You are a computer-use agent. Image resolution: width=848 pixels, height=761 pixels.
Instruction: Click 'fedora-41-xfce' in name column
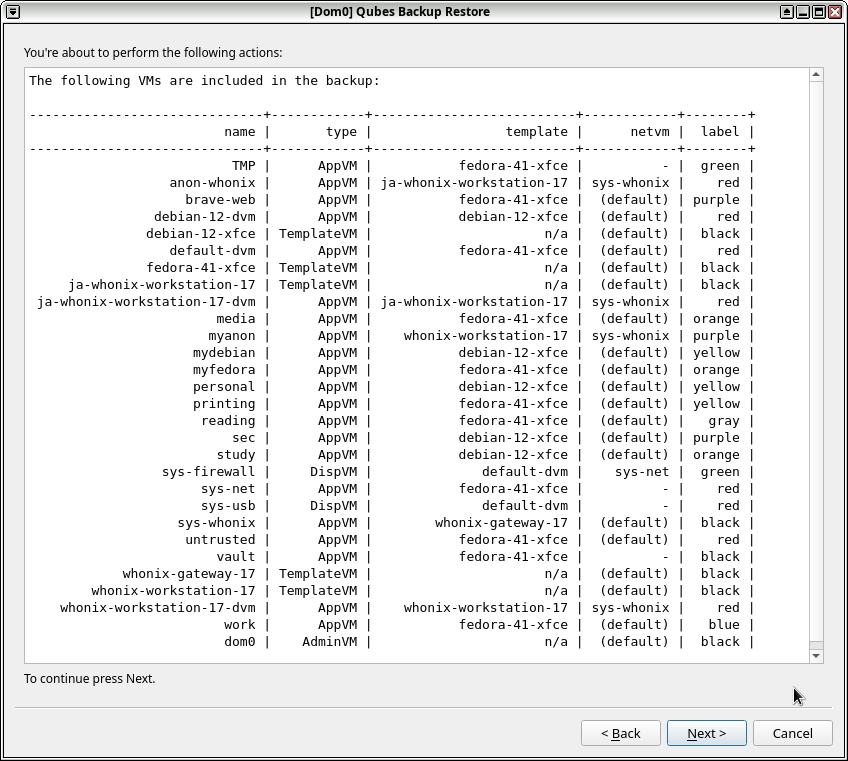pos(201,268)
